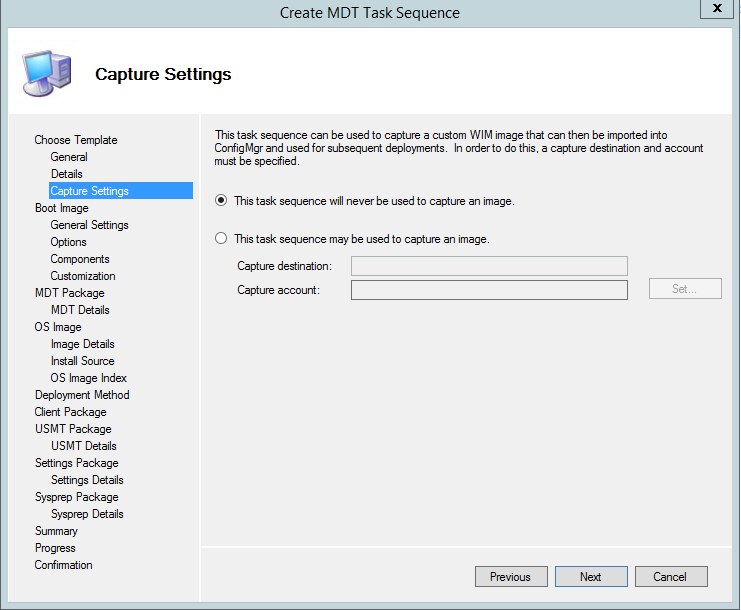The width and height of the screenshot is (741, 610).
Task: Cancel the task sequence wizard
Action: pos(671,577)
